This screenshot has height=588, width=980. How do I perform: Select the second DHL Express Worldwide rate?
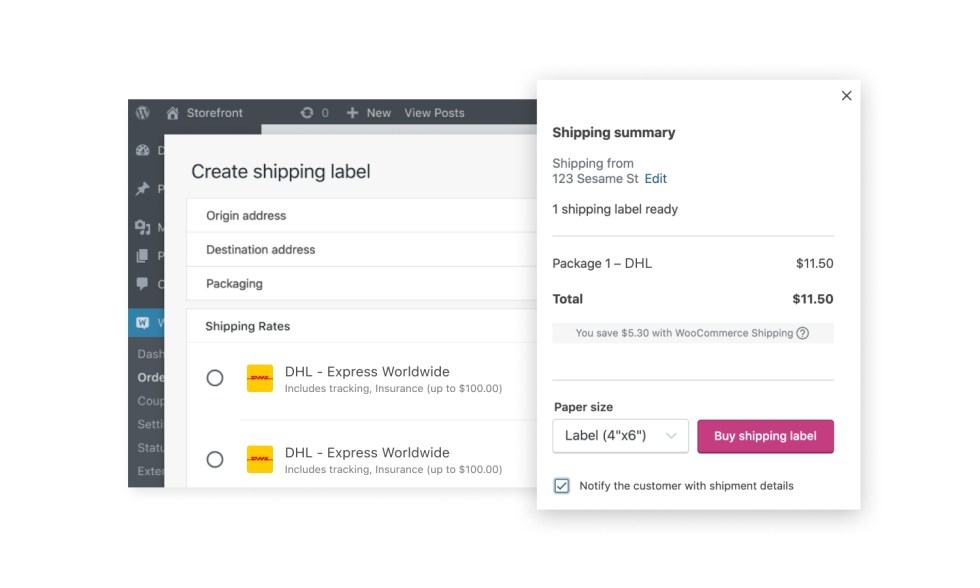215,459
